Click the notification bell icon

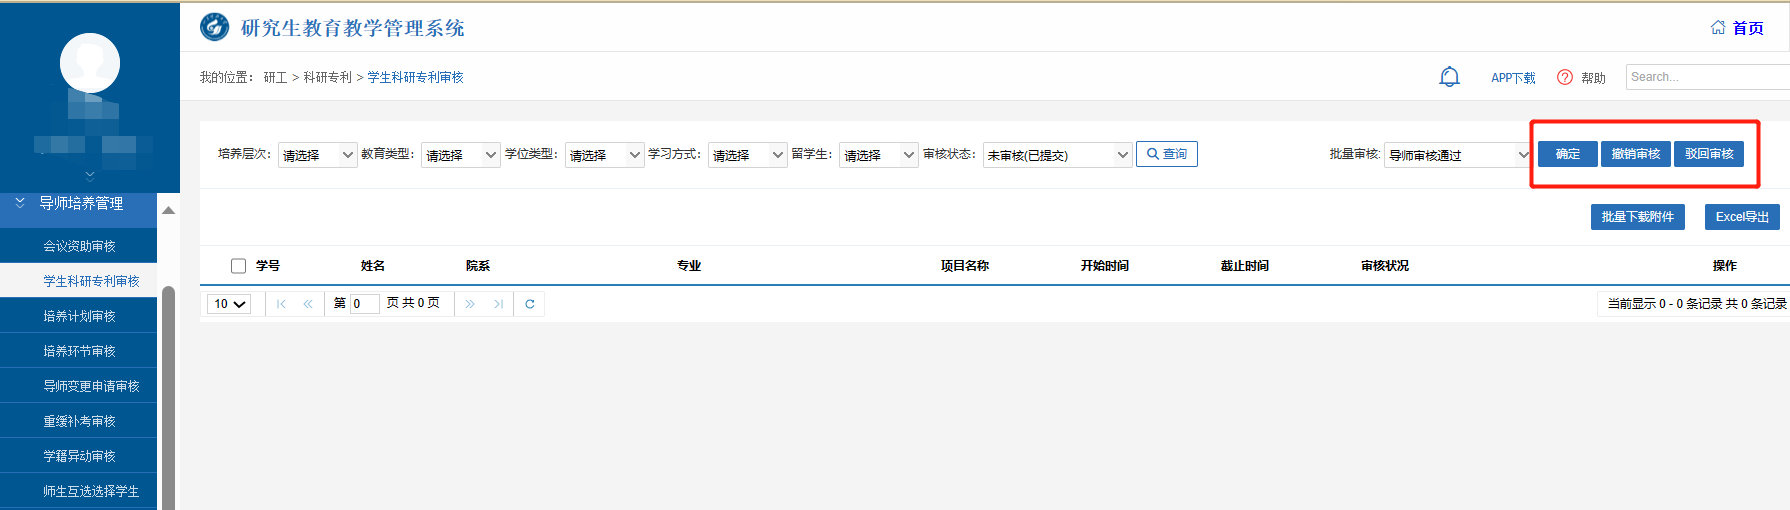click(x=1449, y=77)
